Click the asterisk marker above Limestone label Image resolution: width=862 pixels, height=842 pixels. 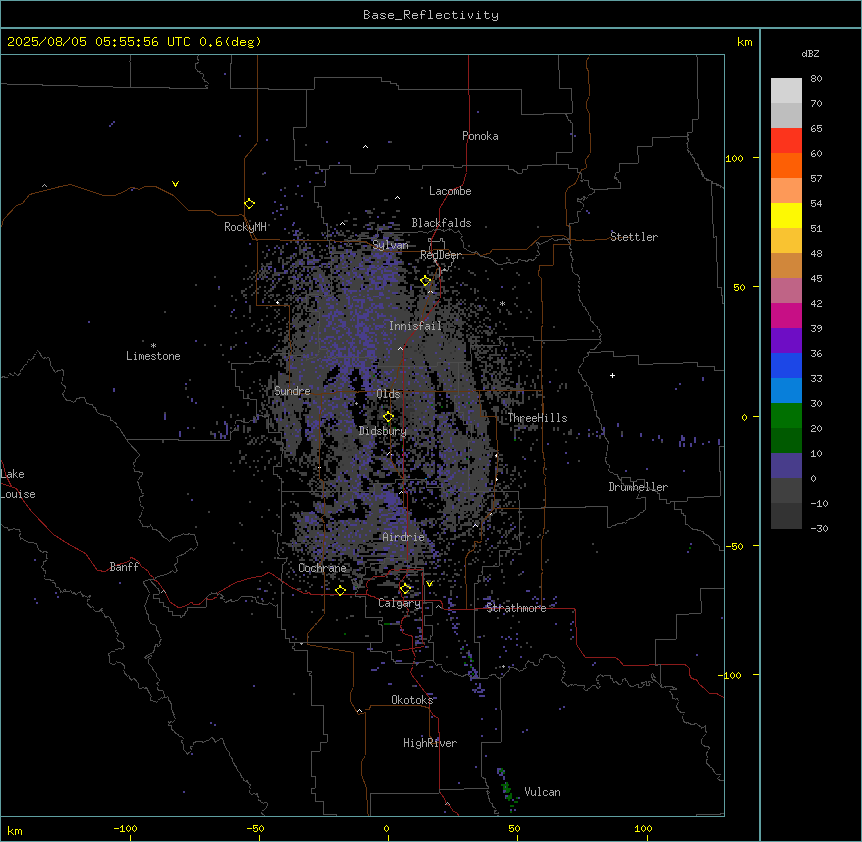click(153, 346)
